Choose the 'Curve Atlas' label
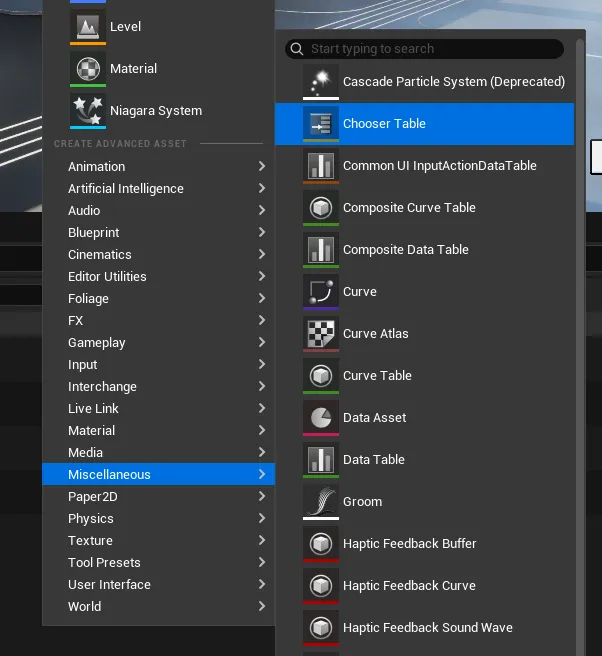Screen dimensions: 602x656 375,333
